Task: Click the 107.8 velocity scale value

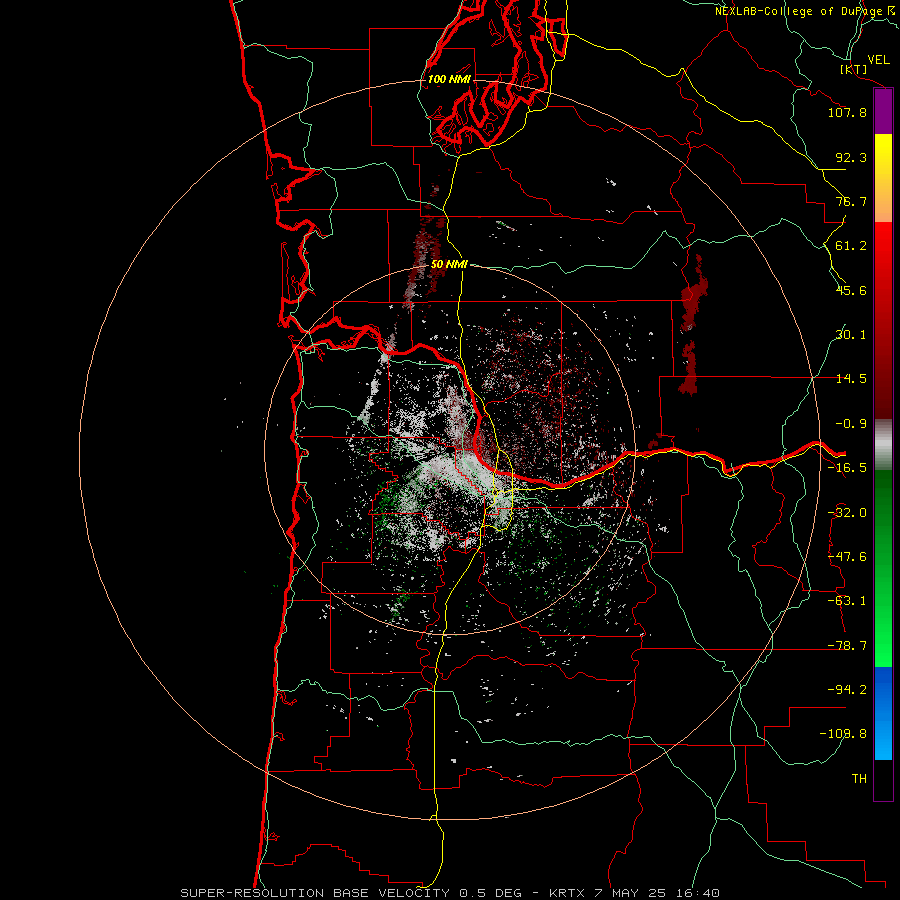Action: pos(847,112)
